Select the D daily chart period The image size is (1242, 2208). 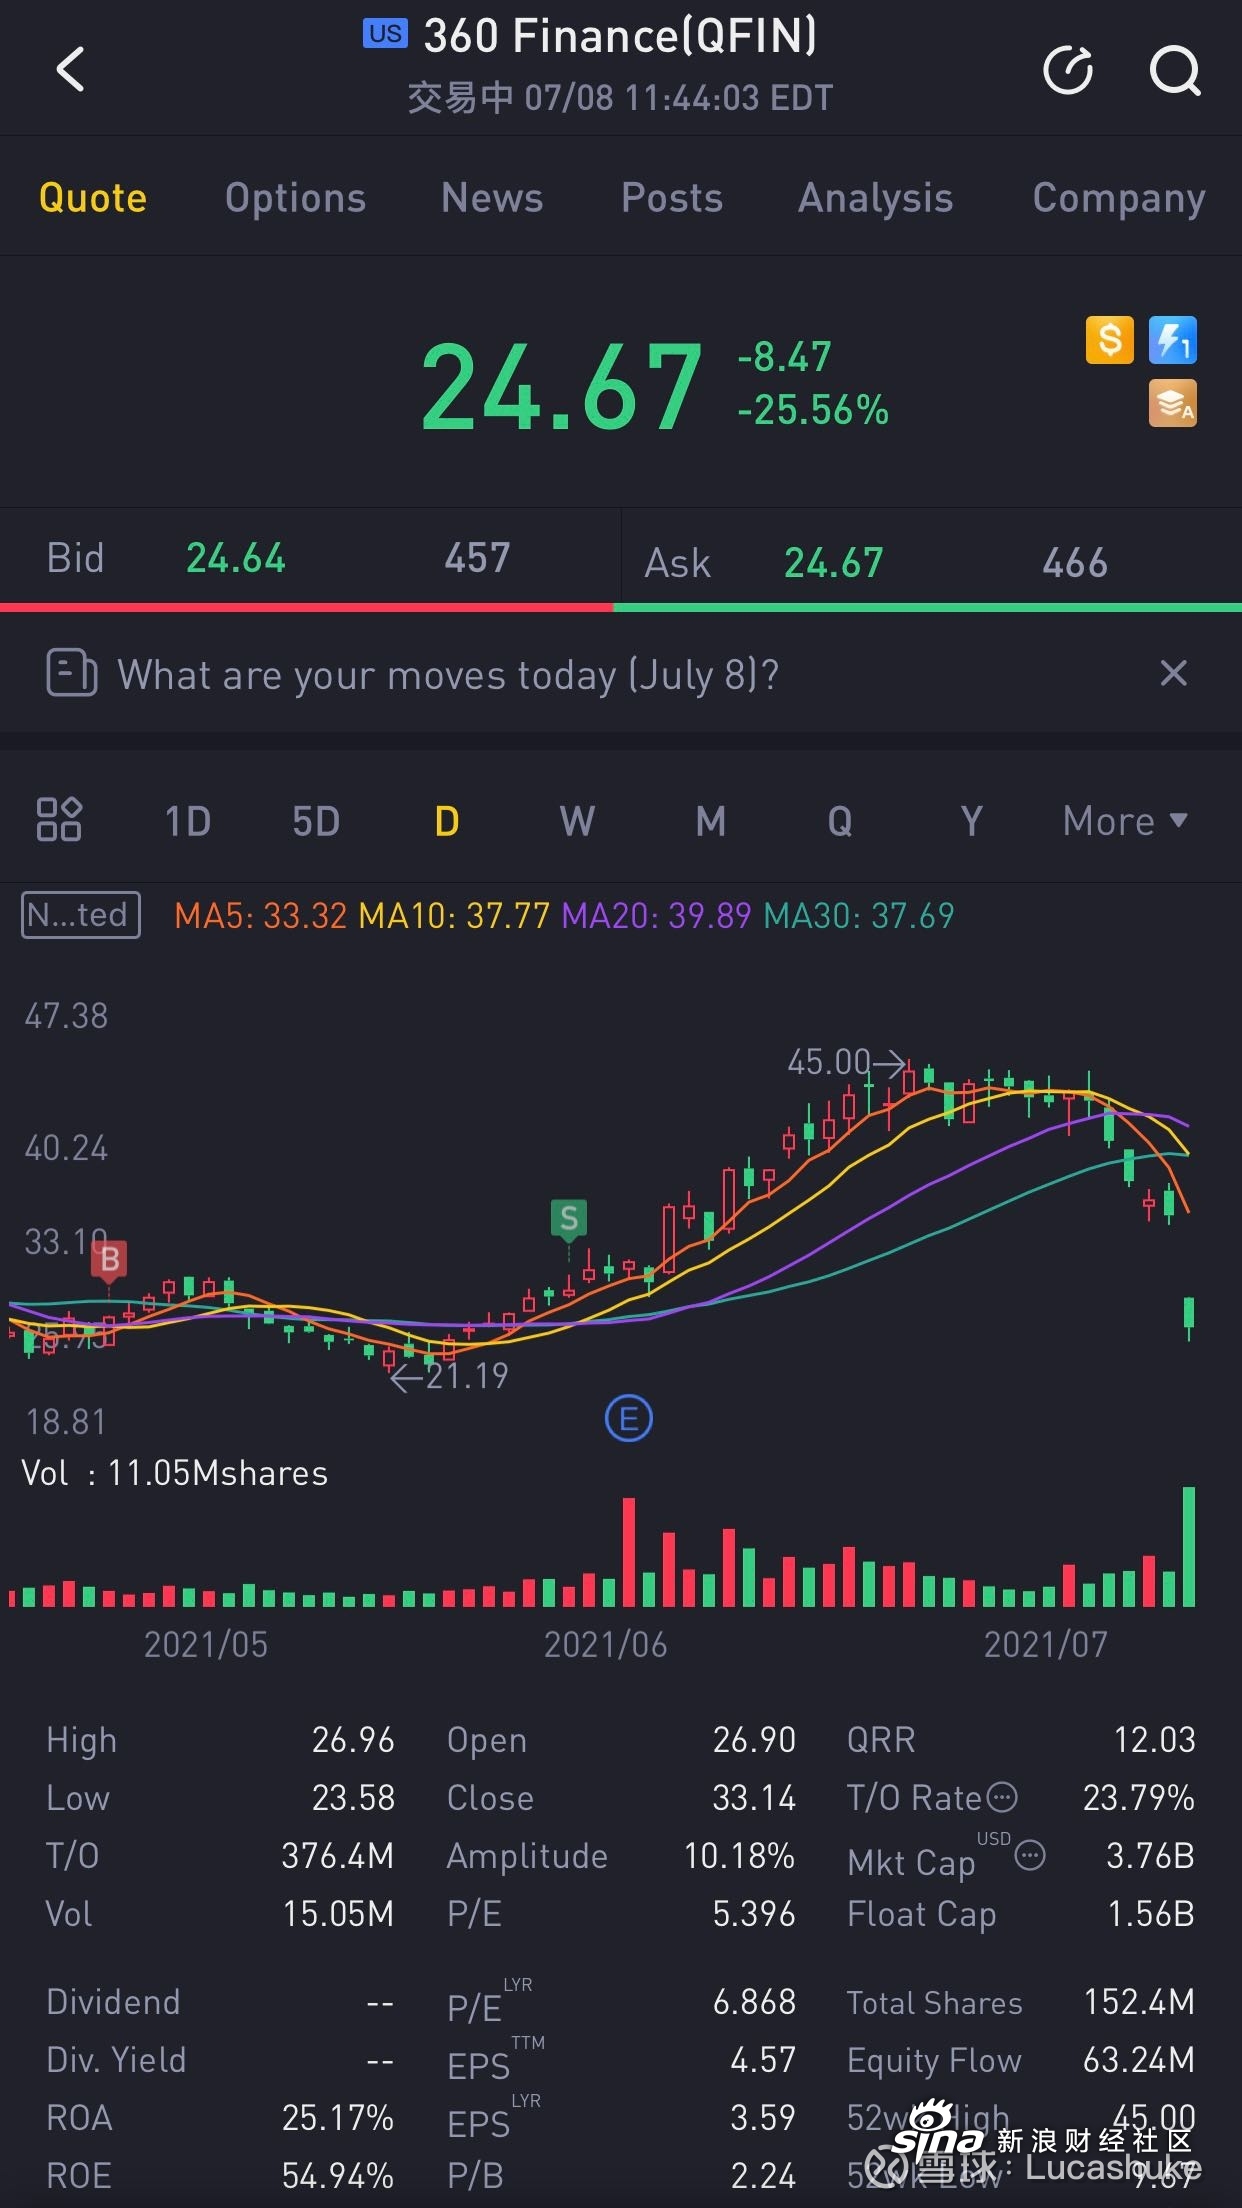[447, 821]
